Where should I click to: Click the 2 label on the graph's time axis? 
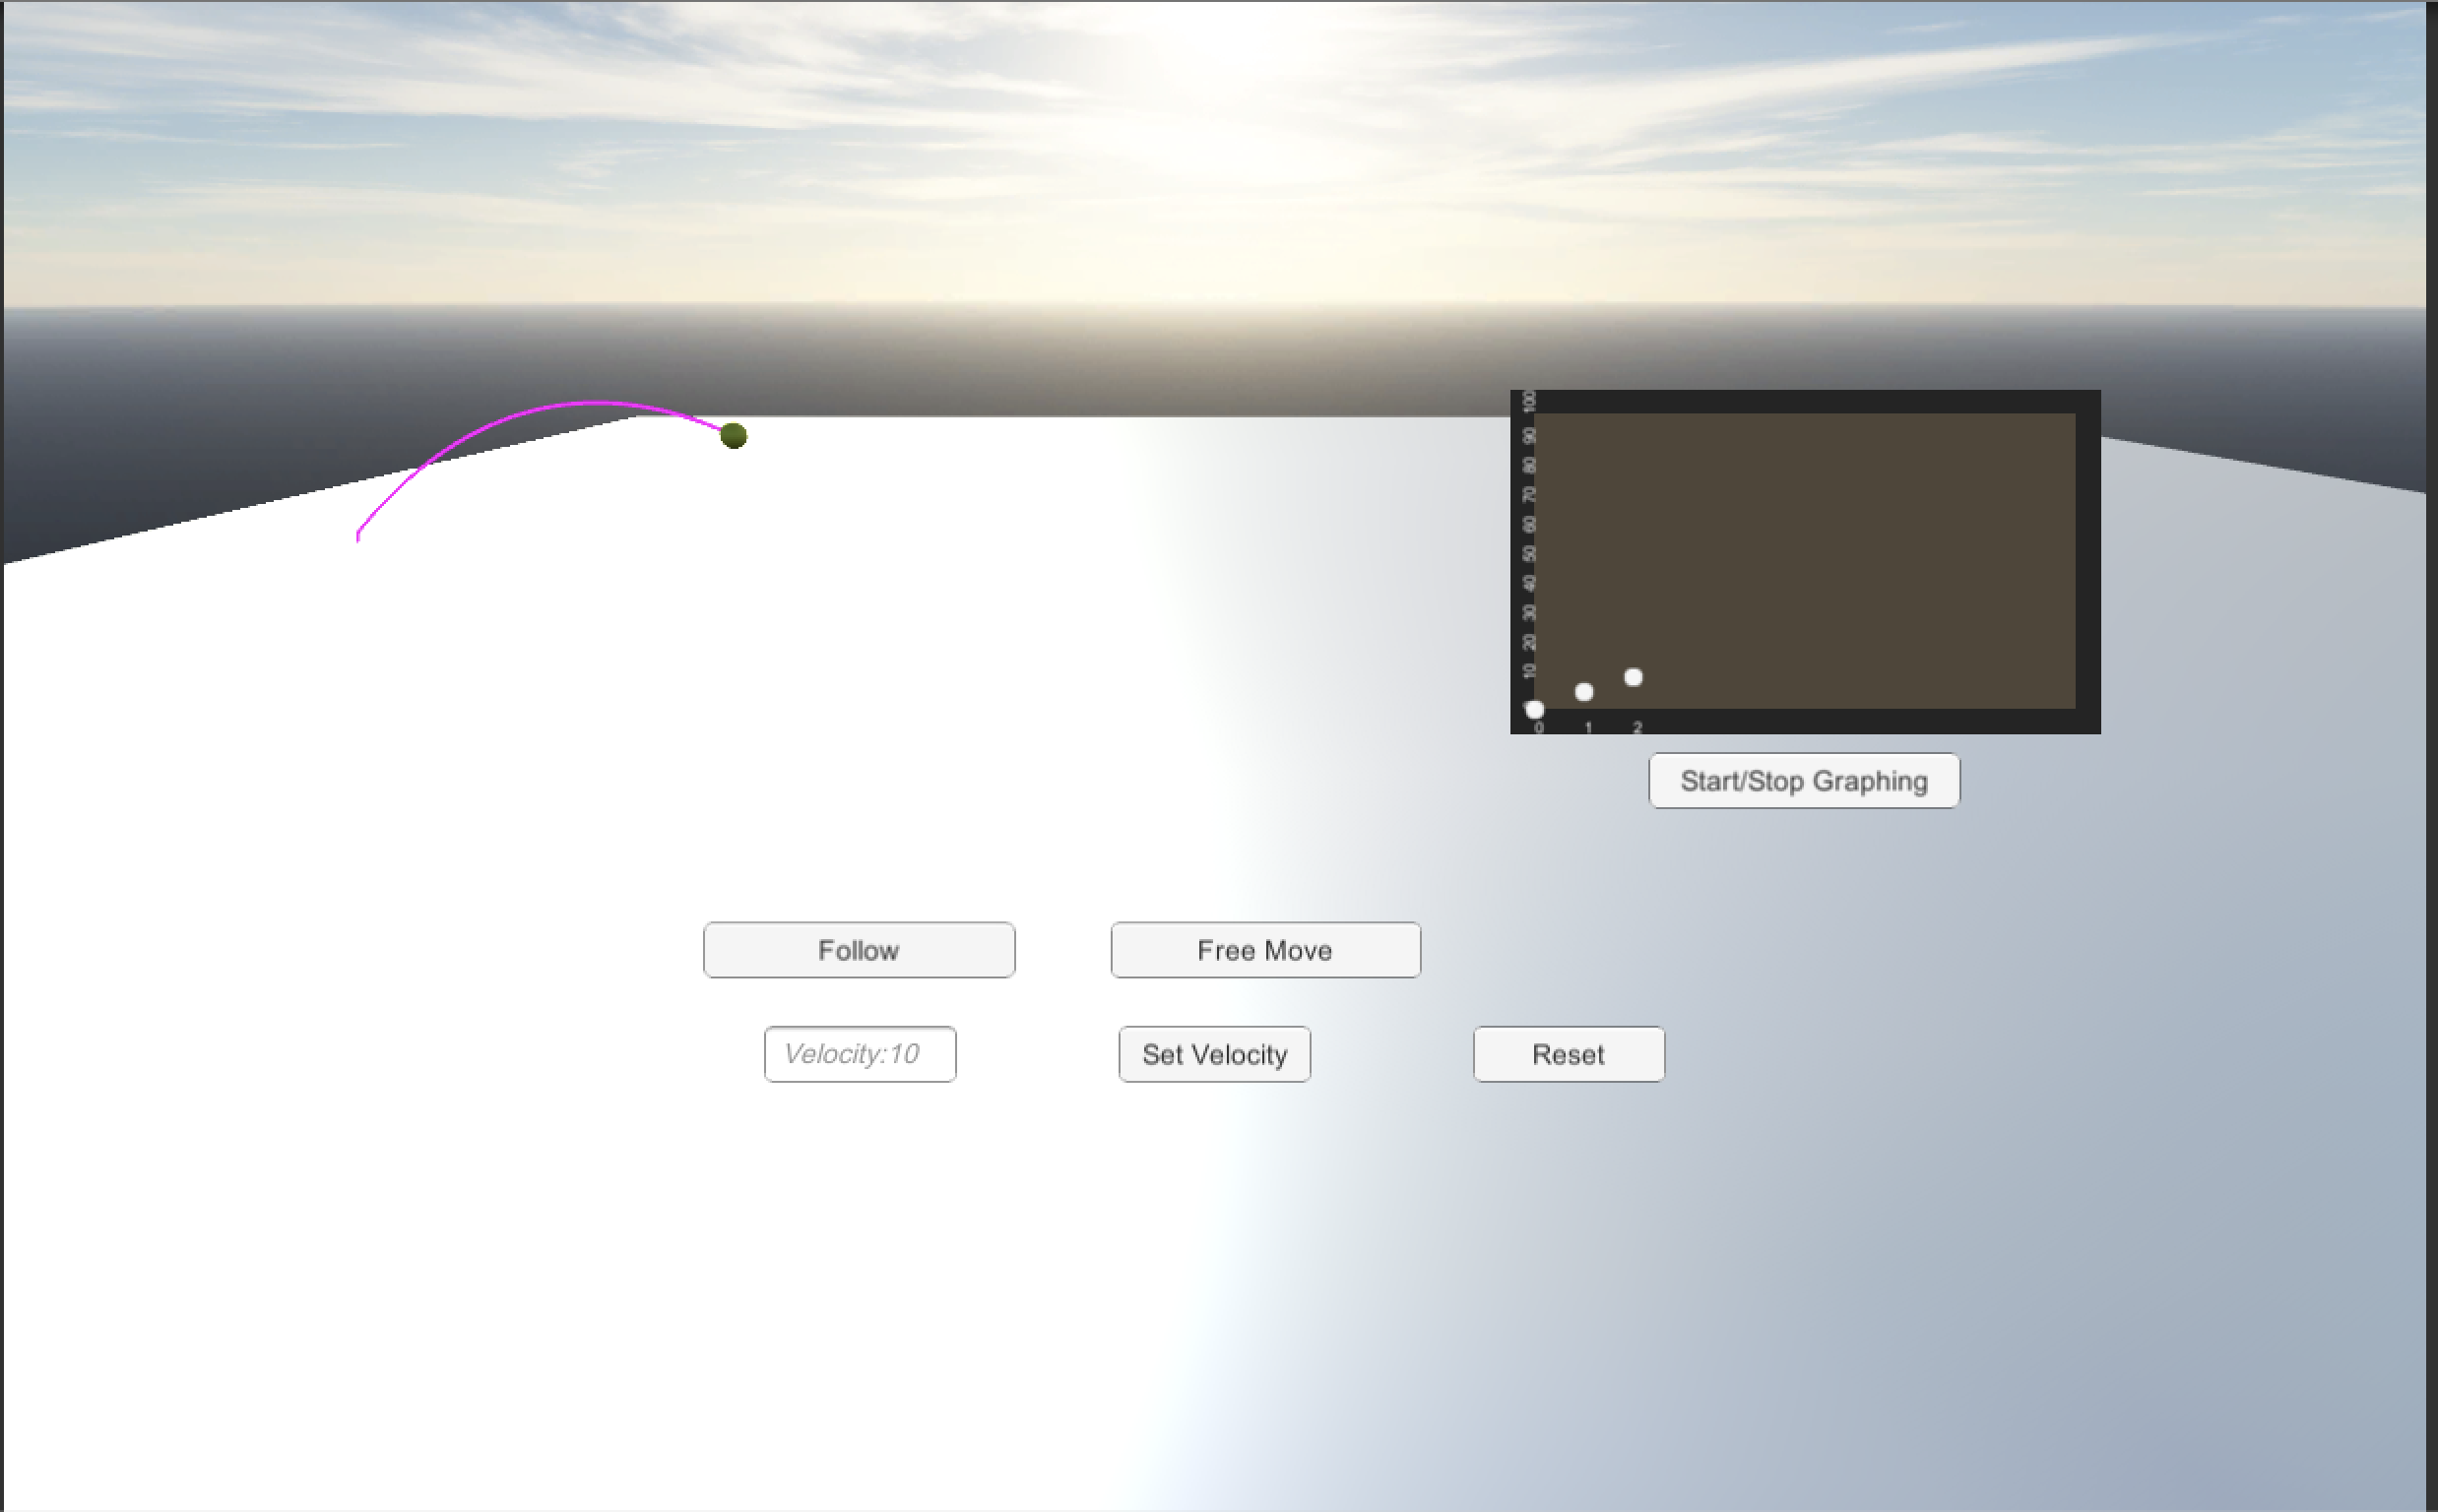pos(1637,727)
